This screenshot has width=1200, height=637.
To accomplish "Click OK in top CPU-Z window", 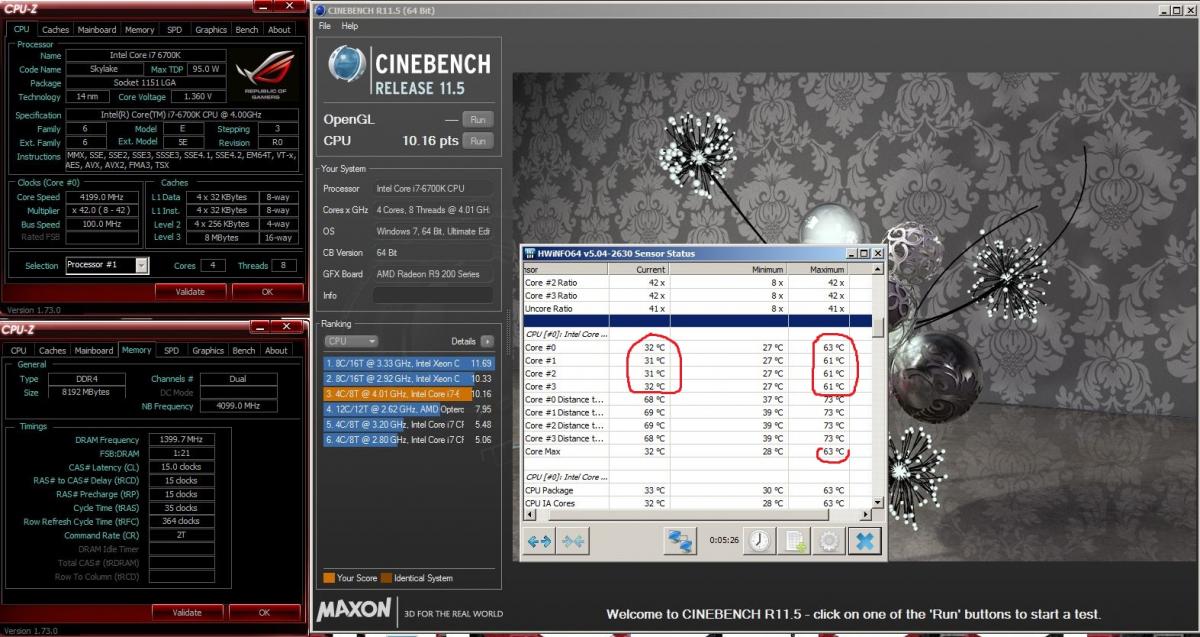I will point(267,292).
